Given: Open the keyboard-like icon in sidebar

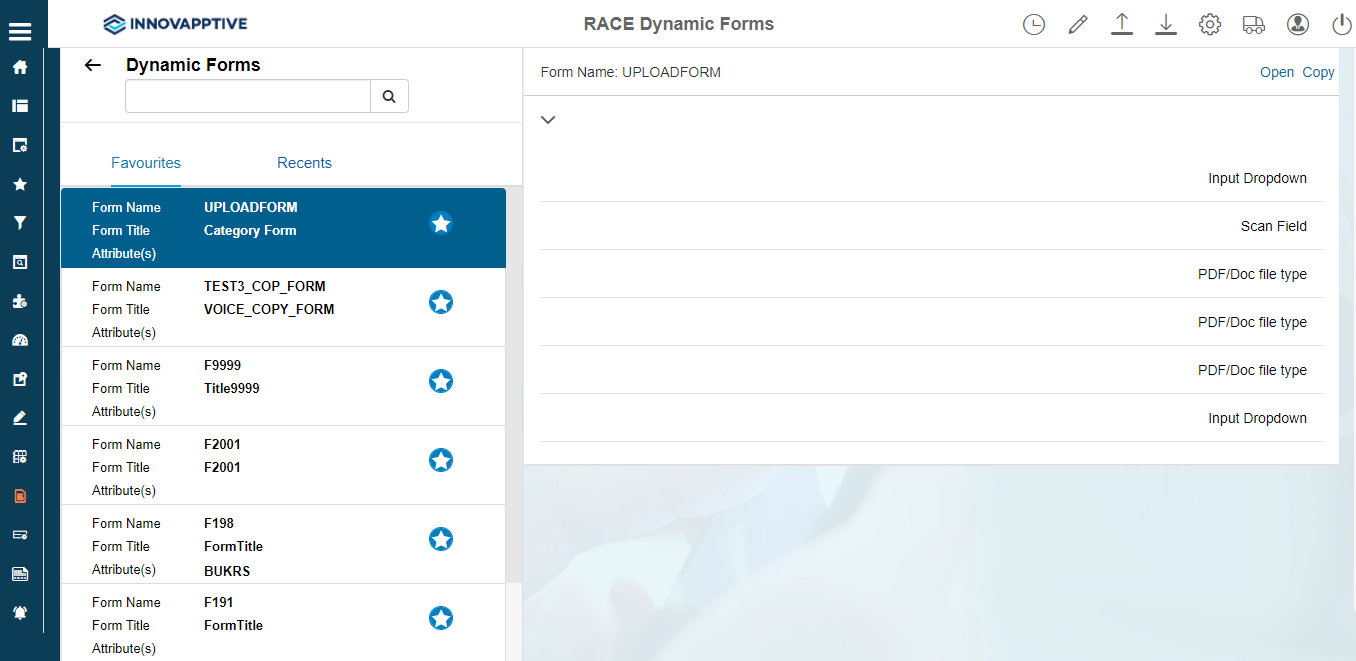Looking at the screenshot, I should coord(20,574).
